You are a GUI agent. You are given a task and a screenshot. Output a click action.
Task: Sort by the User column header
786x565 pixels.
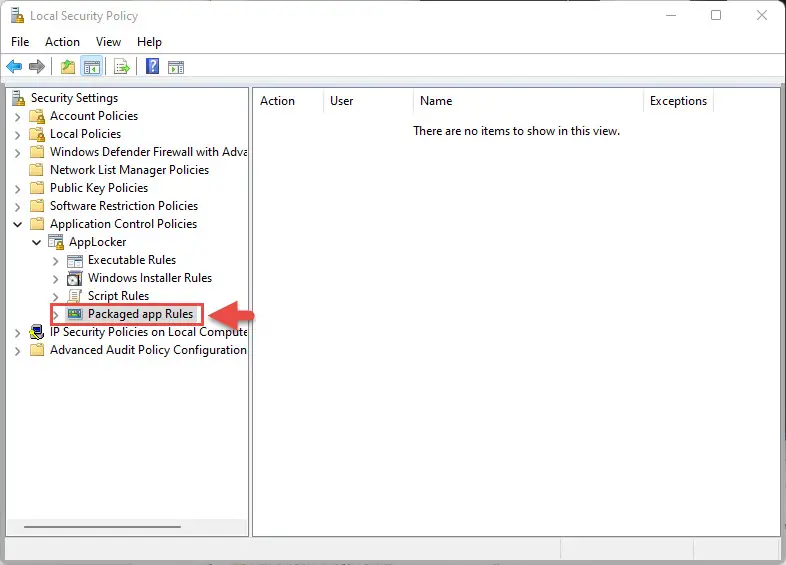pyautogui.click(x=368, y=101)
